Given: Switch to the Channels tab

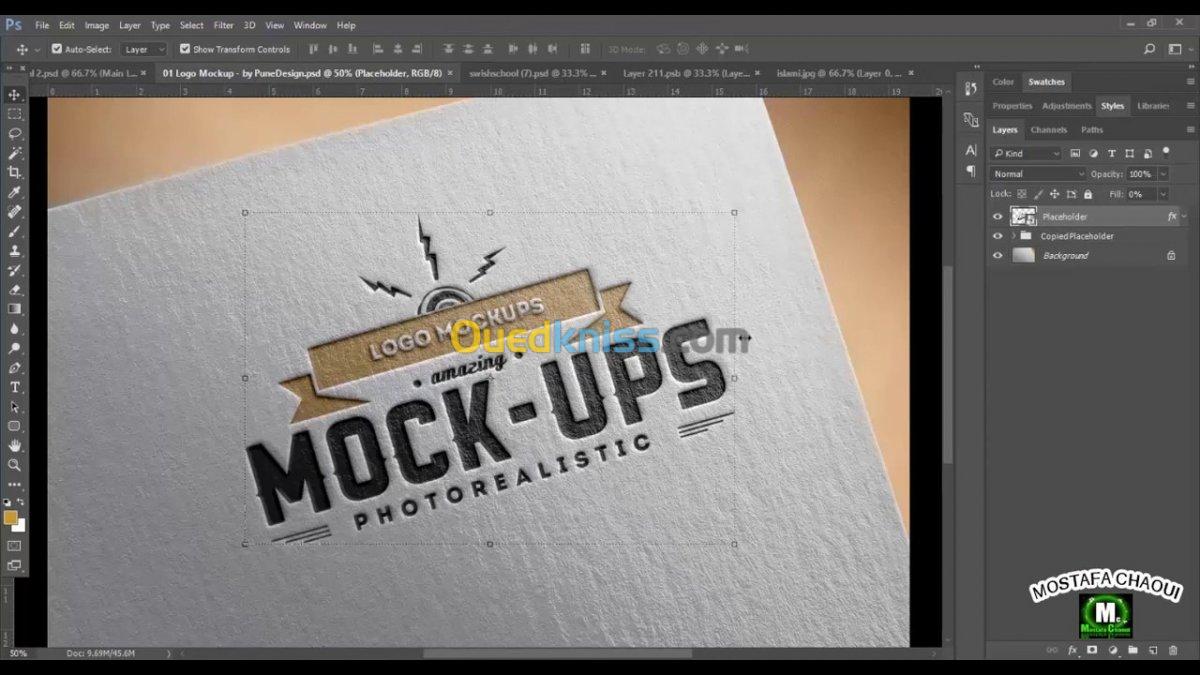Looking at the screenshot, I should point(1048,130).
